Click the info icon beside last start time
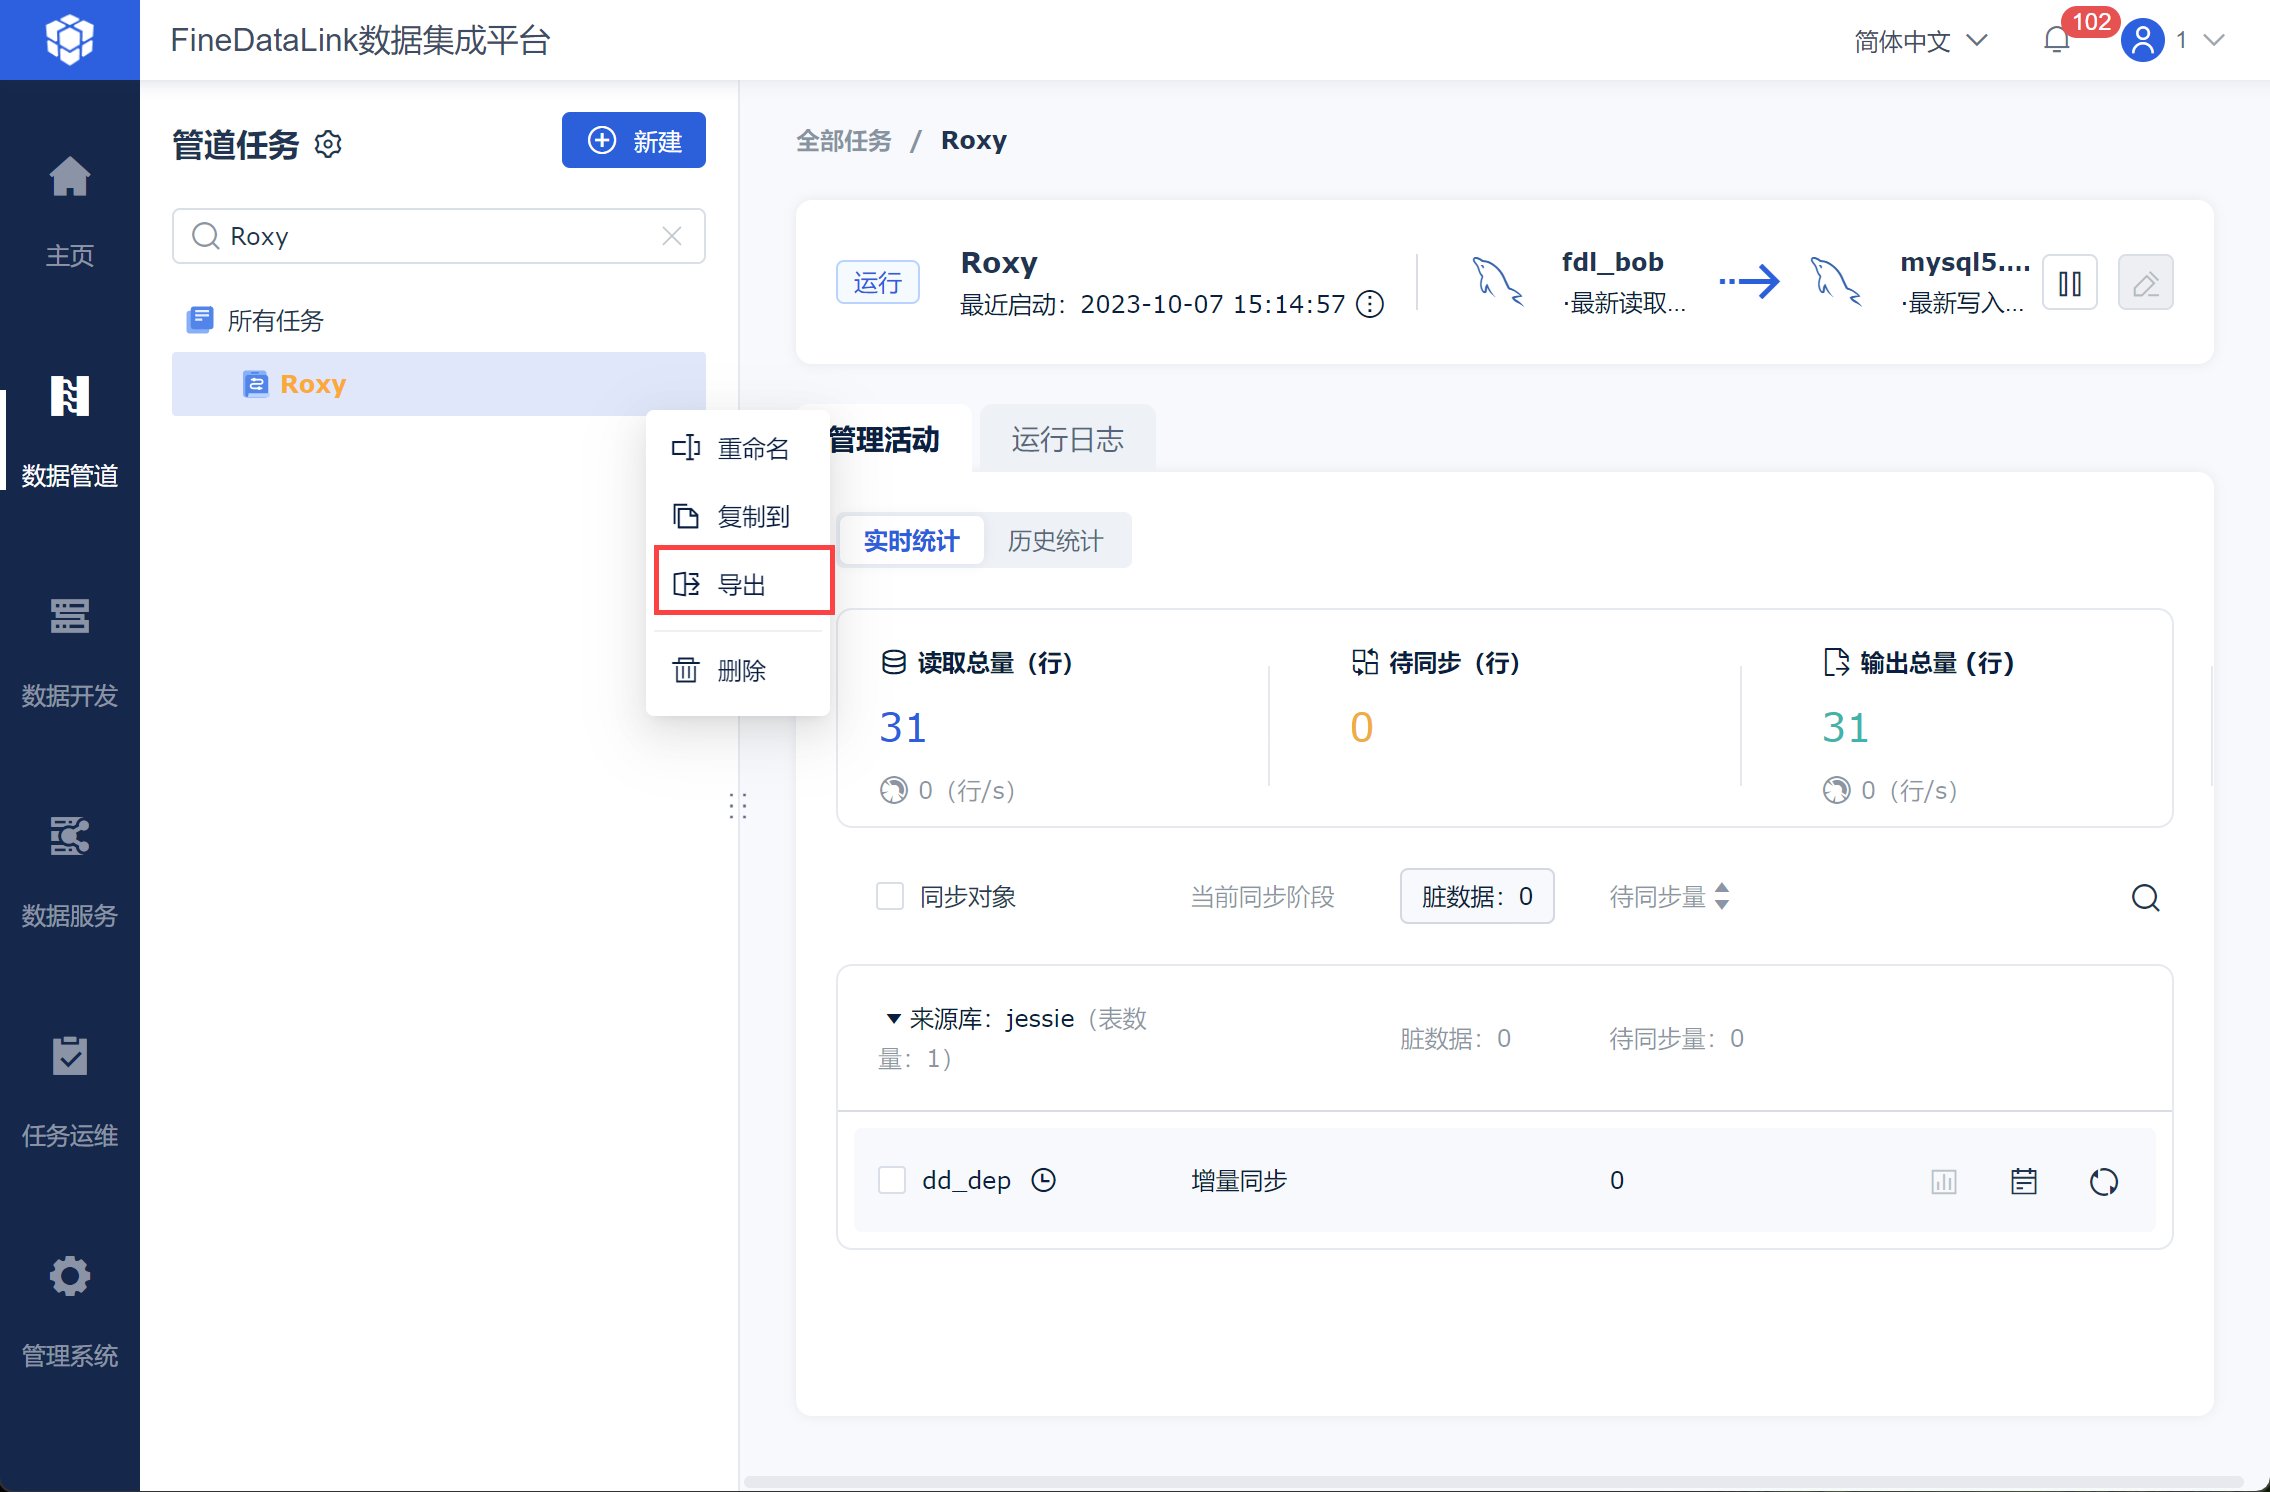Viewport: 2270px width, 1492px height. coord(1370,304)
